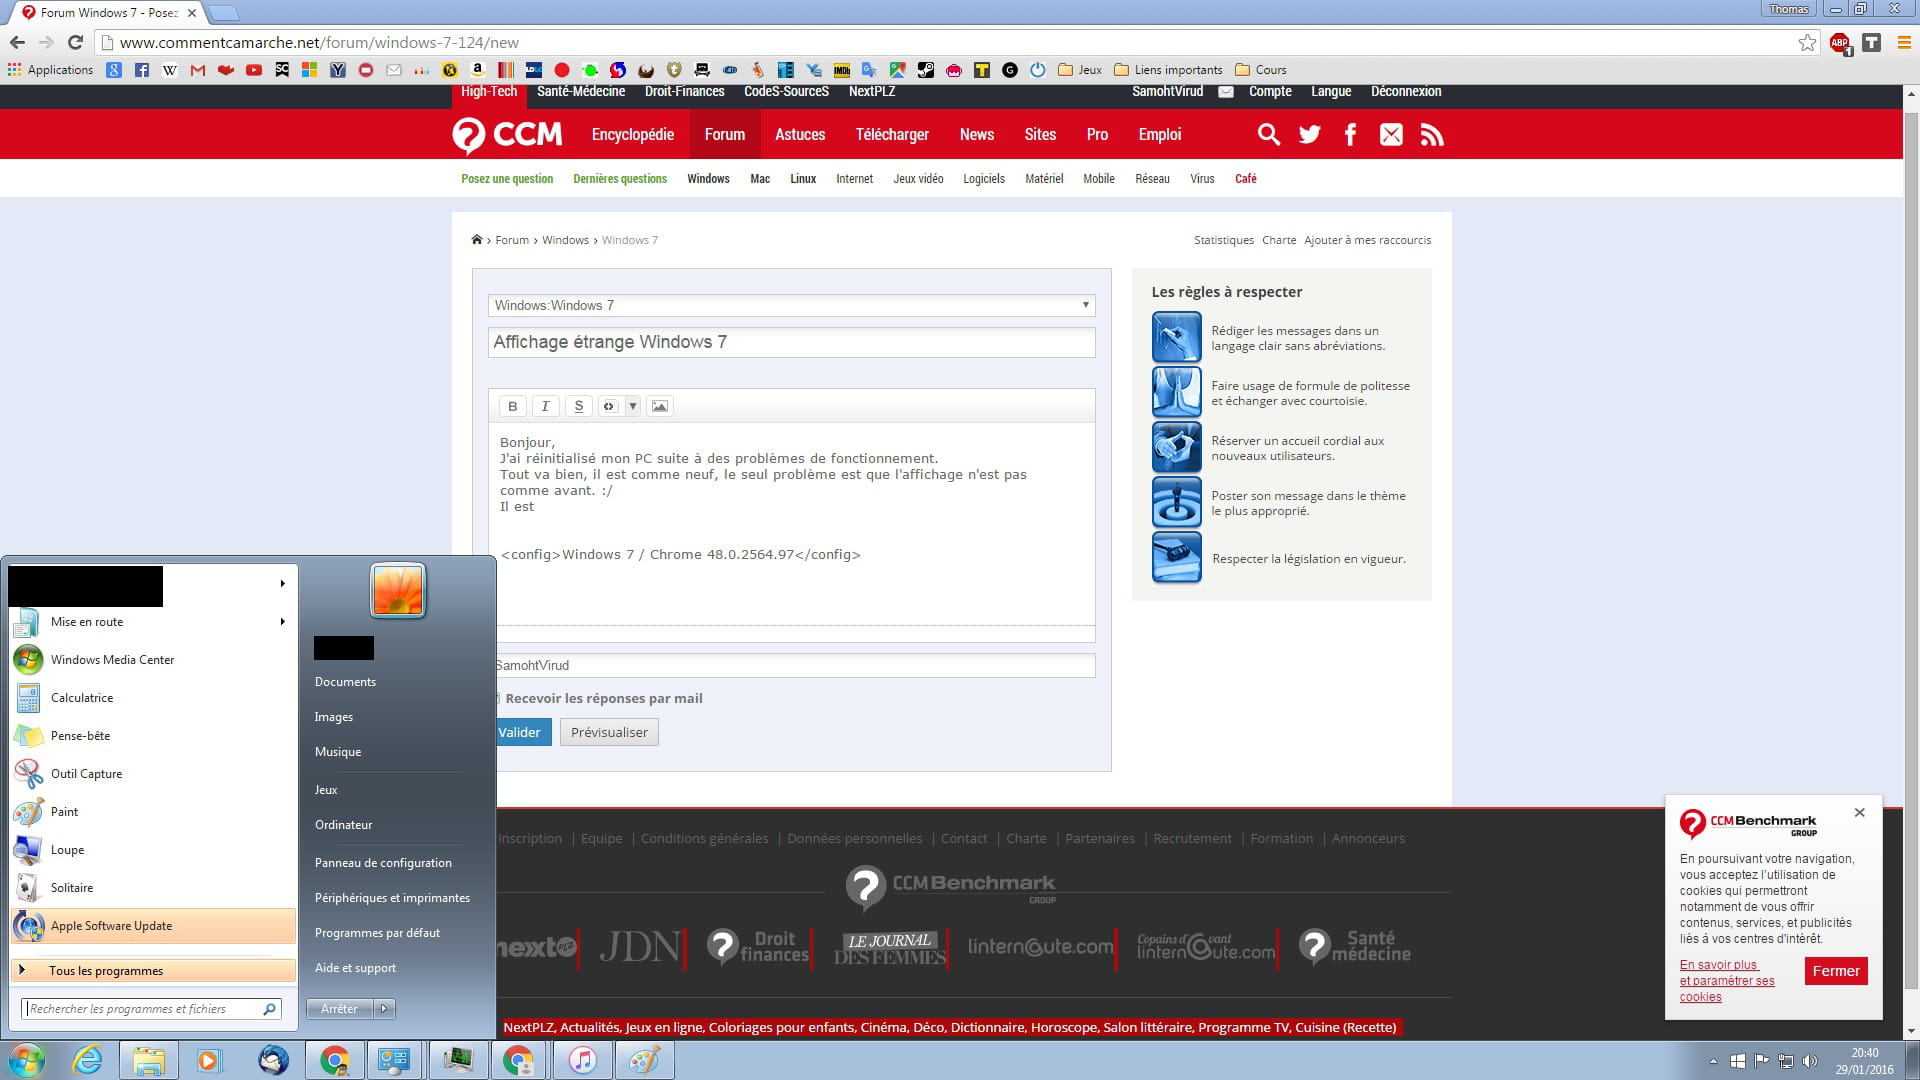Click the Bold formatting button in the editor
Screen dimensions: 1920x1080
(512, 406)
